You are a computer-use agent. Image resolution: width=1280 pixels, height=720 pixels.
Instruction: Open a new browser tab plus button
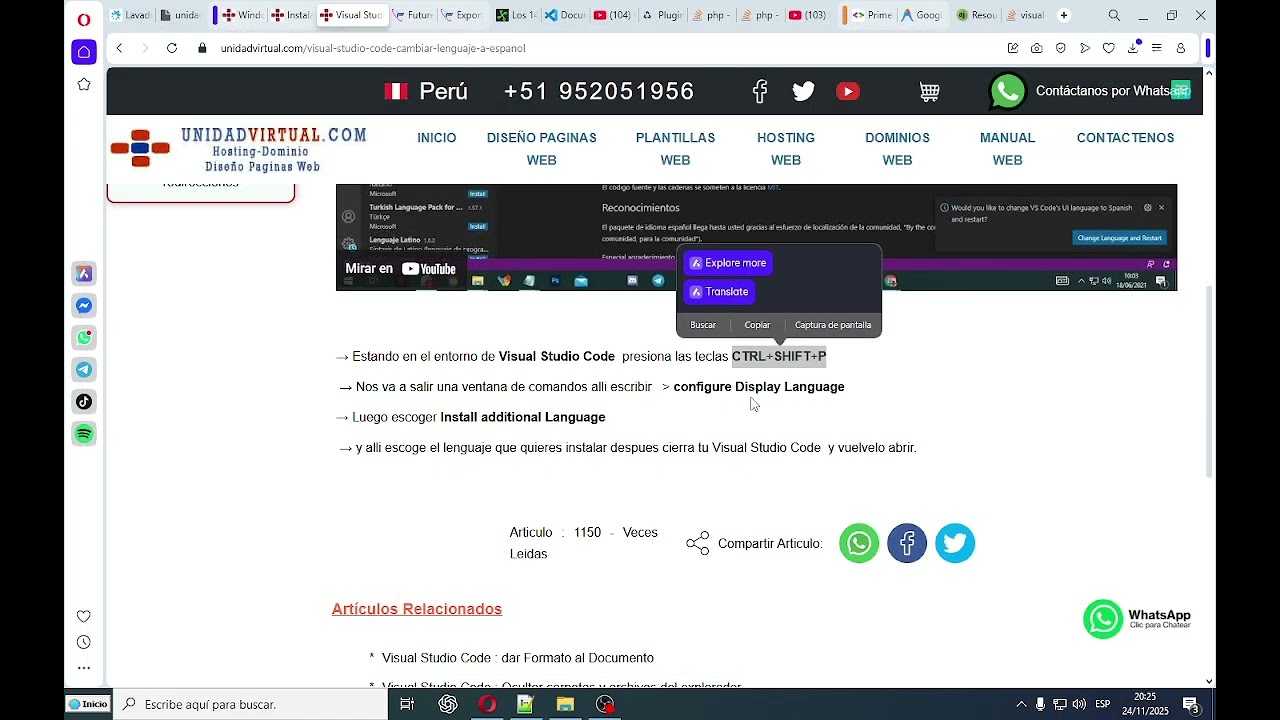pyautogui.click(x=1064, y=15)
